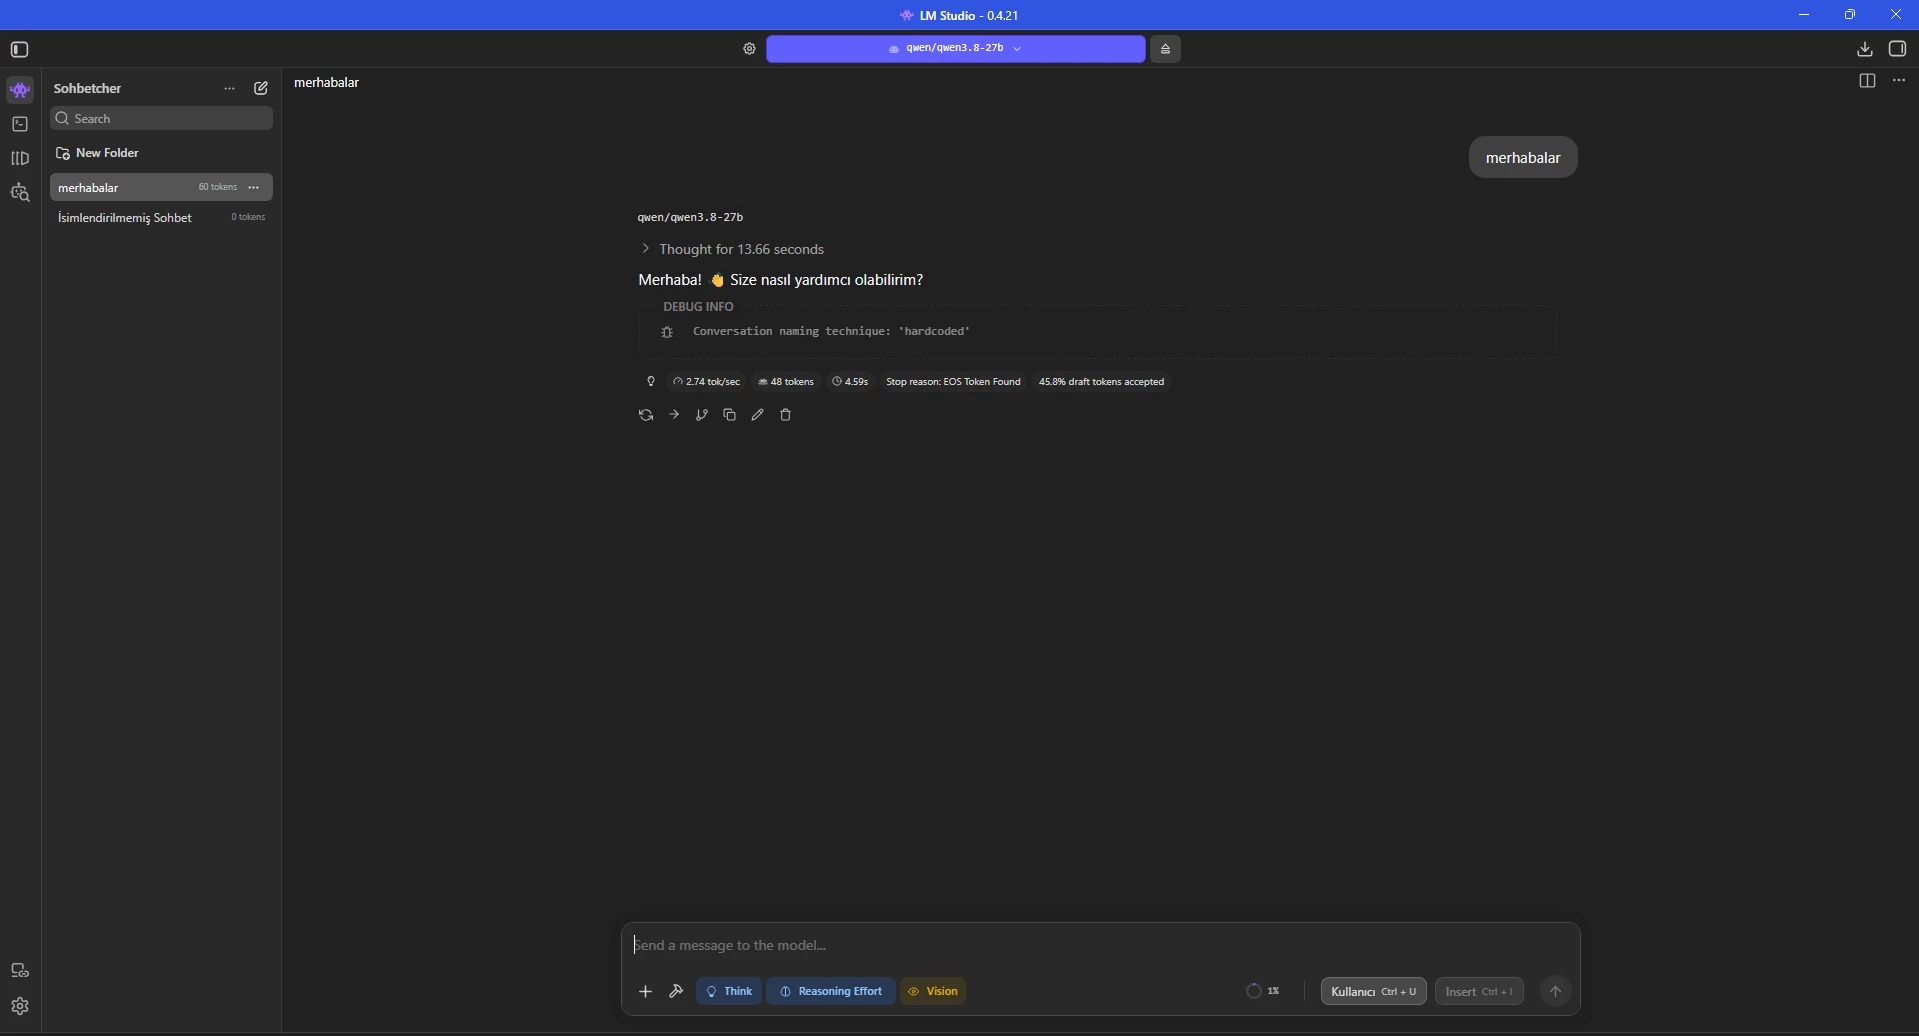Click '45.8% draft tokens accepted' chip
The width and height of the screenshot is (1919, 1036).
coord(1101,382)
